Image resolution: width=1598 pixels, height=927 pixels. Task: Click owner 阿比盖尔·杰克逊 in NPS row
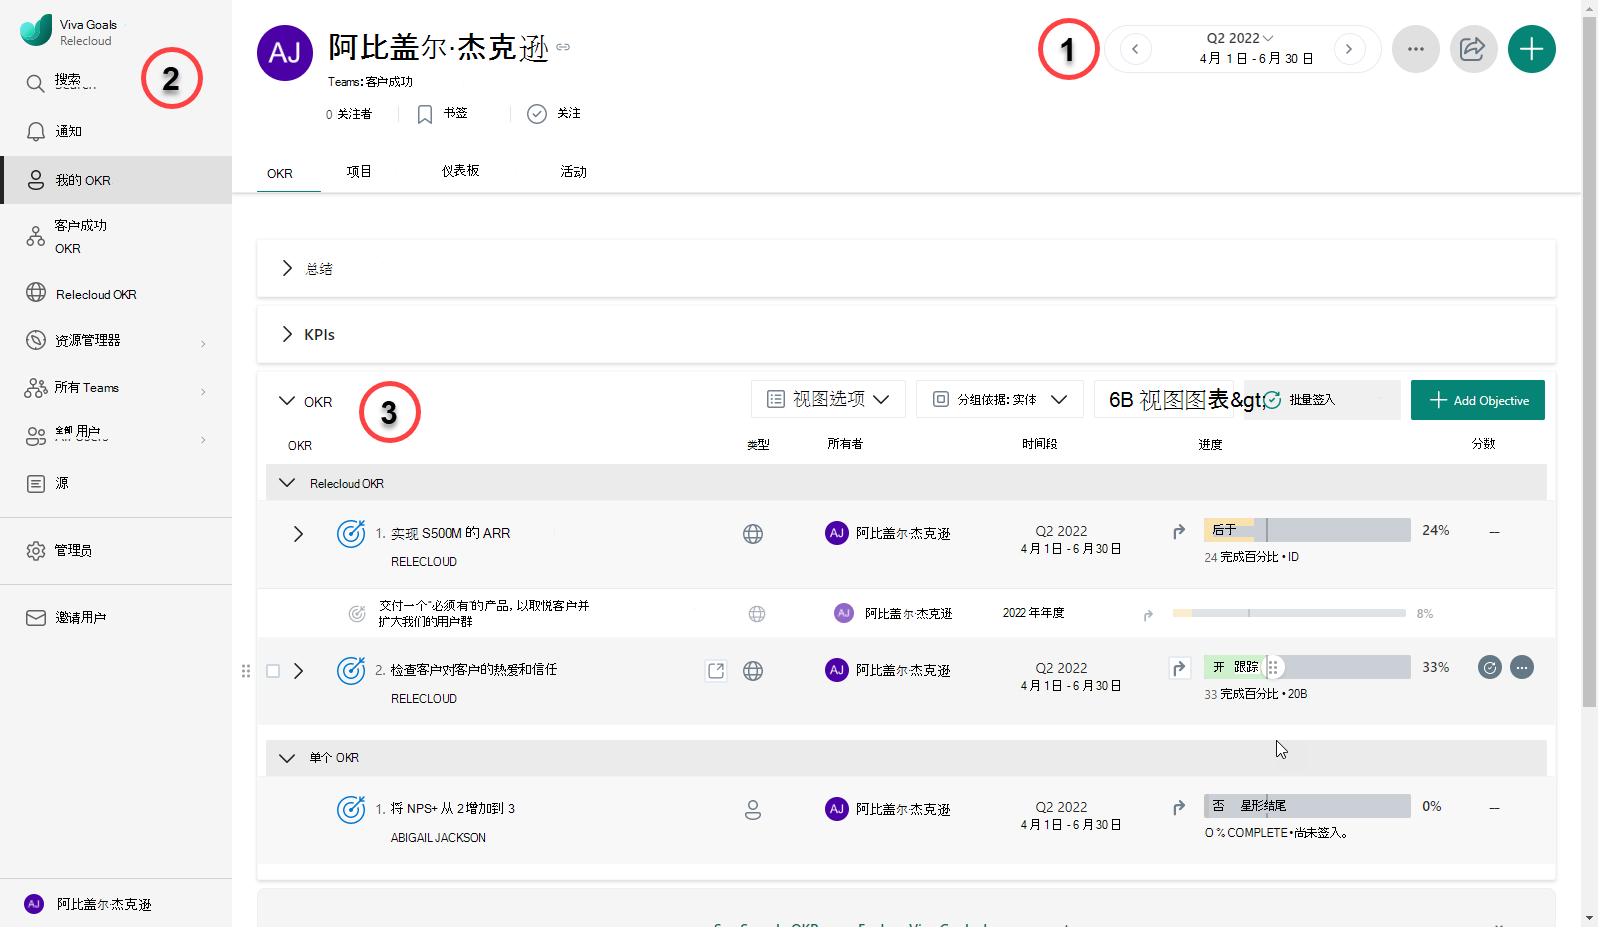click(x=888, y=809)
